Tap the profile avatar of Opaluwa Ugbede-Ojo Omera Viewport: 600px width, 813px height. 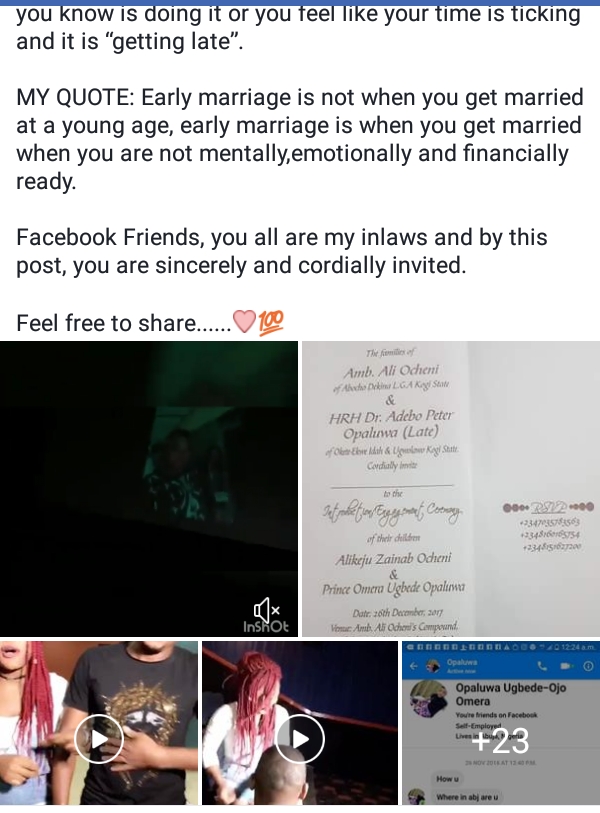coord(429,701)
